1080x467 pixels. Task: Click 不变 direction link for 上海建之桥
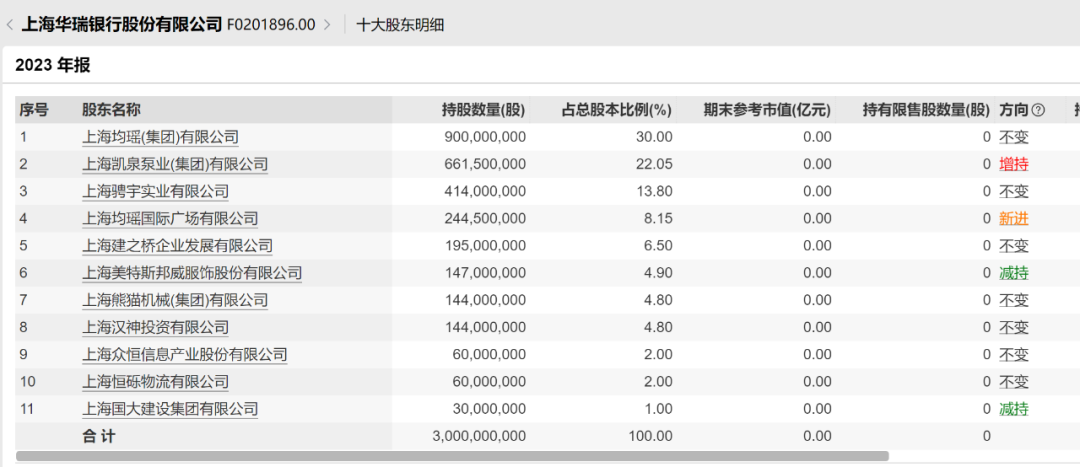point(1014,246)
